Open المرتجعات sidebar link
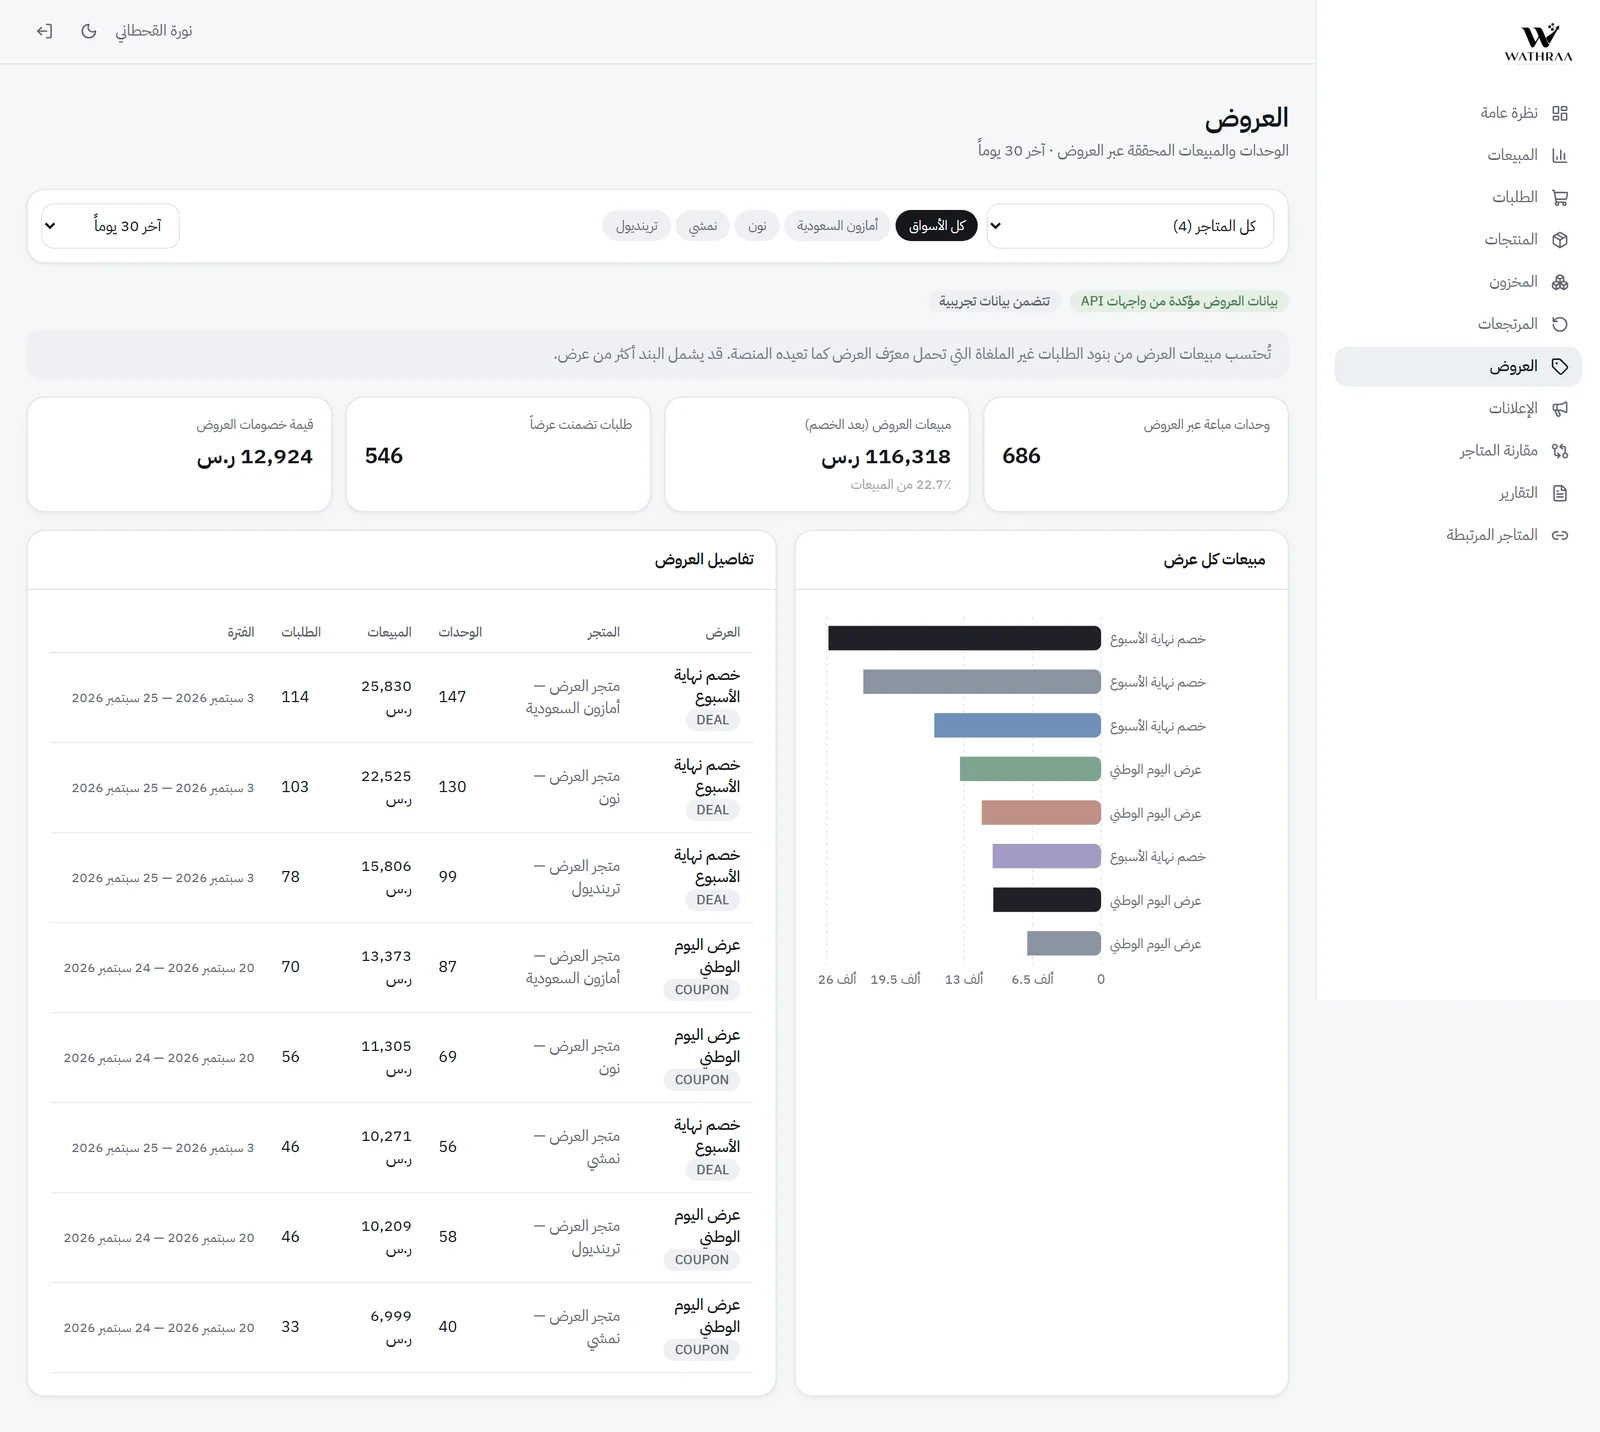 1458,324
